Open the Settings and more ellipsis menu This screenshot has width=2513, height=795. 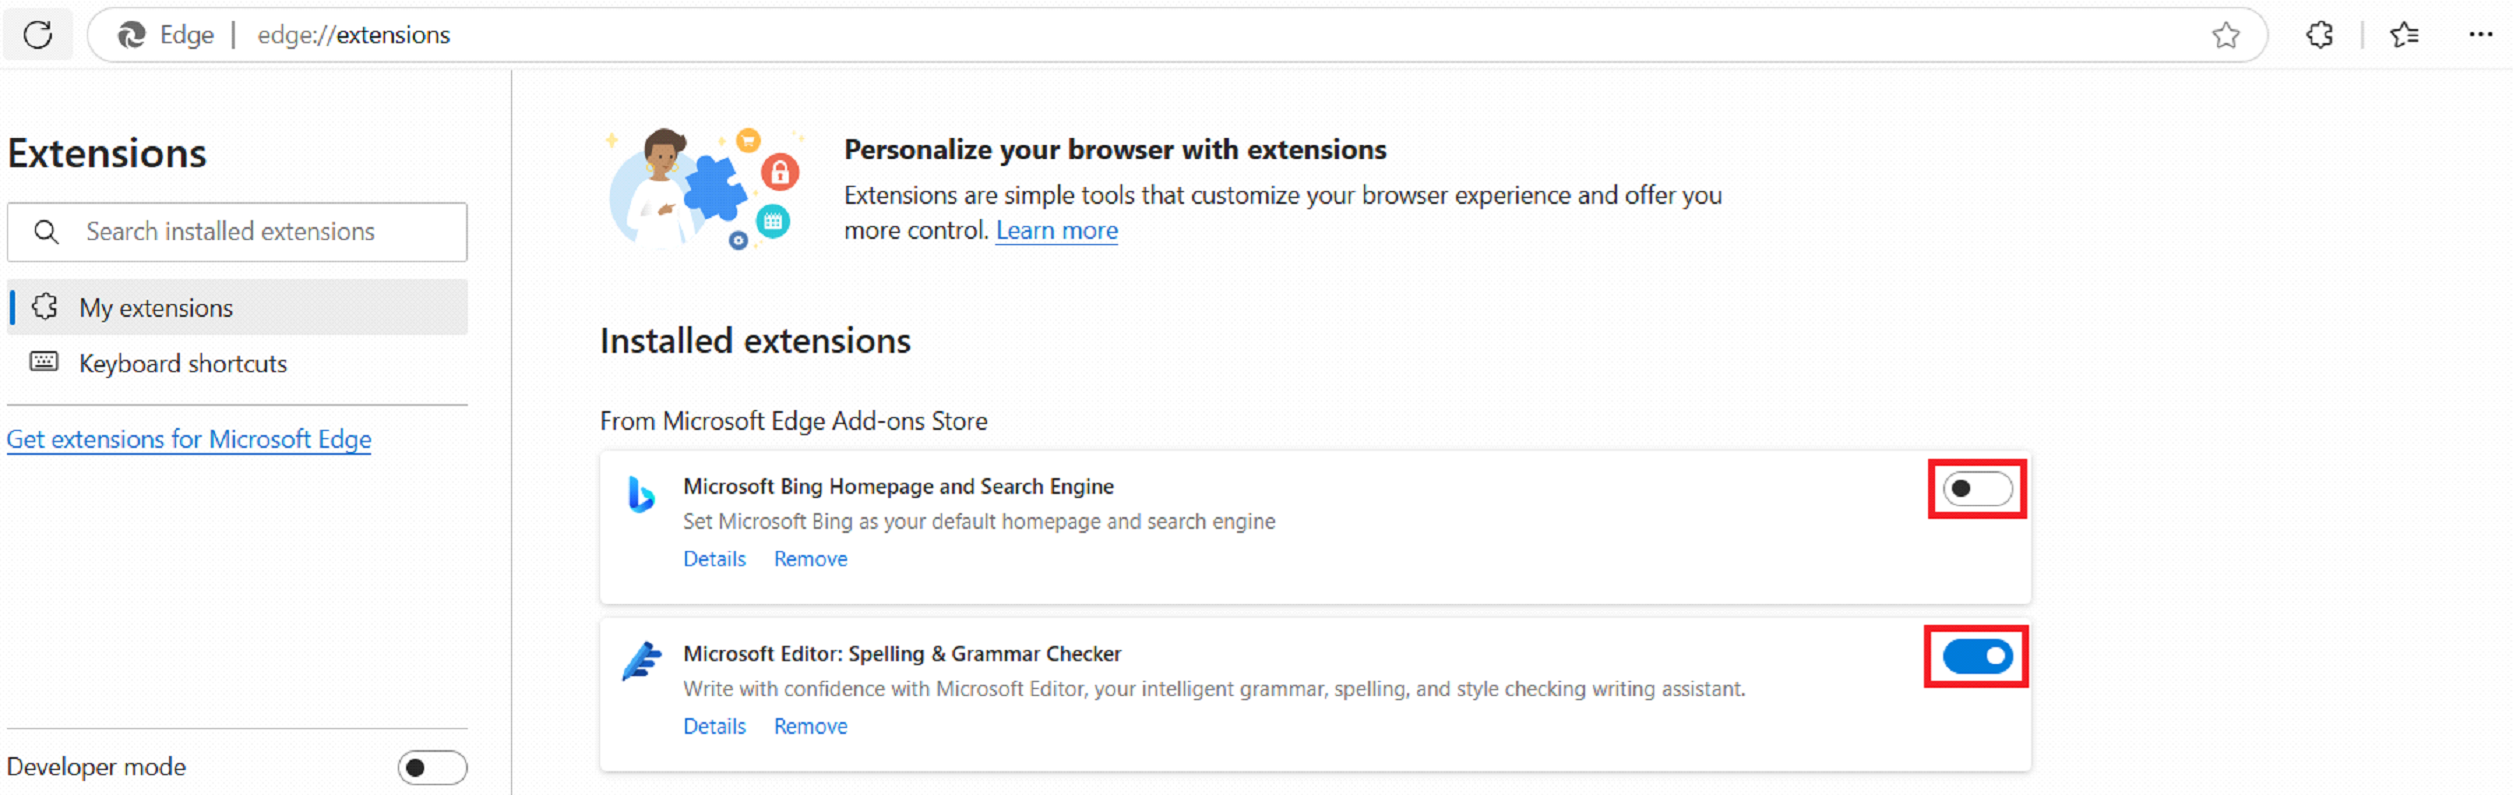[x=2481, y=35]
